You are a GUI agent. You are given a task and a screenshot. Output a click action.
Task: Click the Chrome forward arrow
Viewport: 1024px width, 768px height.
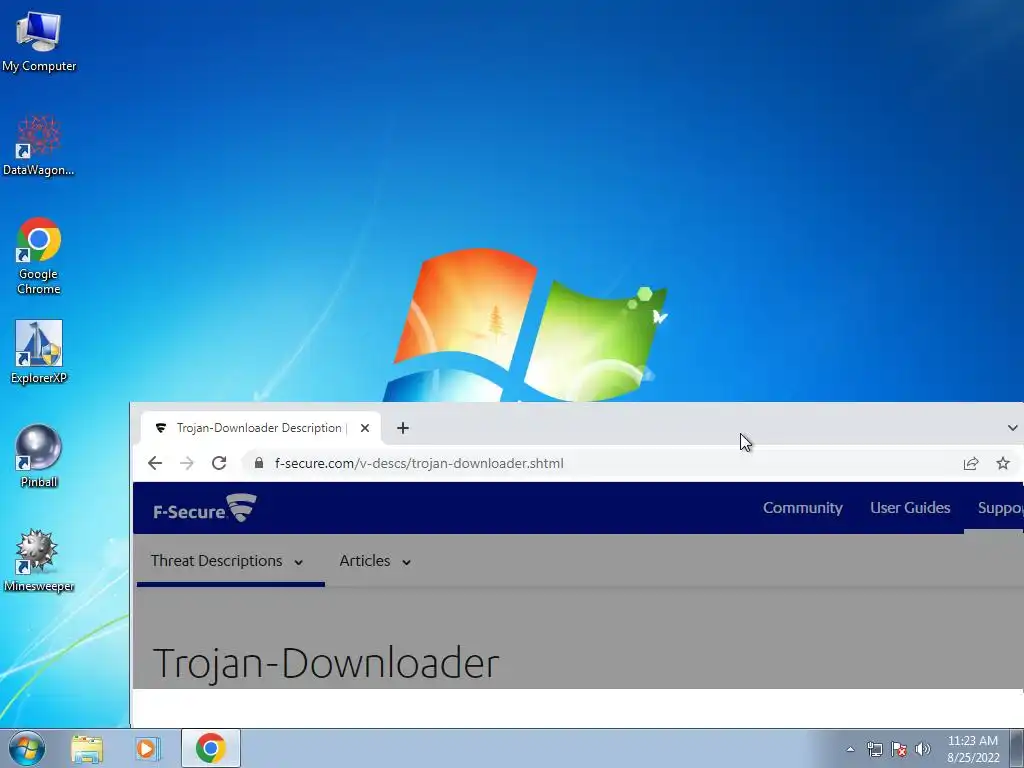187,463
